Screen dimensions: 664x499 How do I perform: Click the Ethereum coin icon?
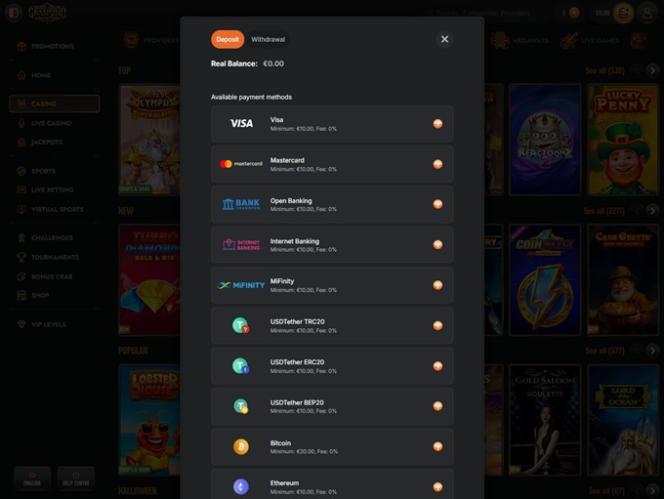point(241,487)
